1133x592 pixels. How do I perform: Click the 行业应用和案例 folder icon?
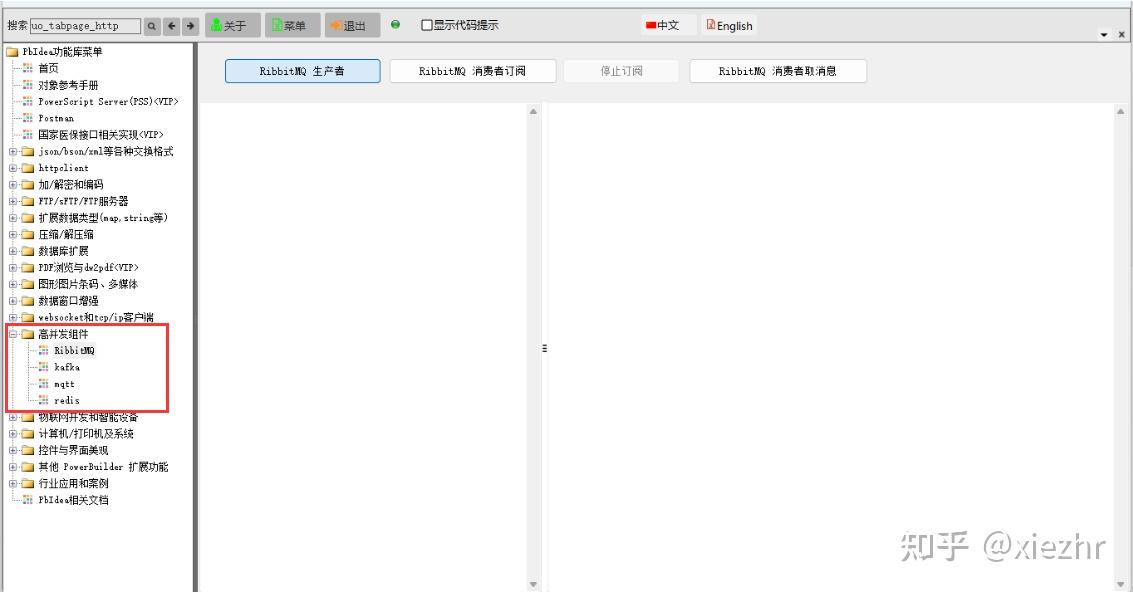(x=27, y=484)
